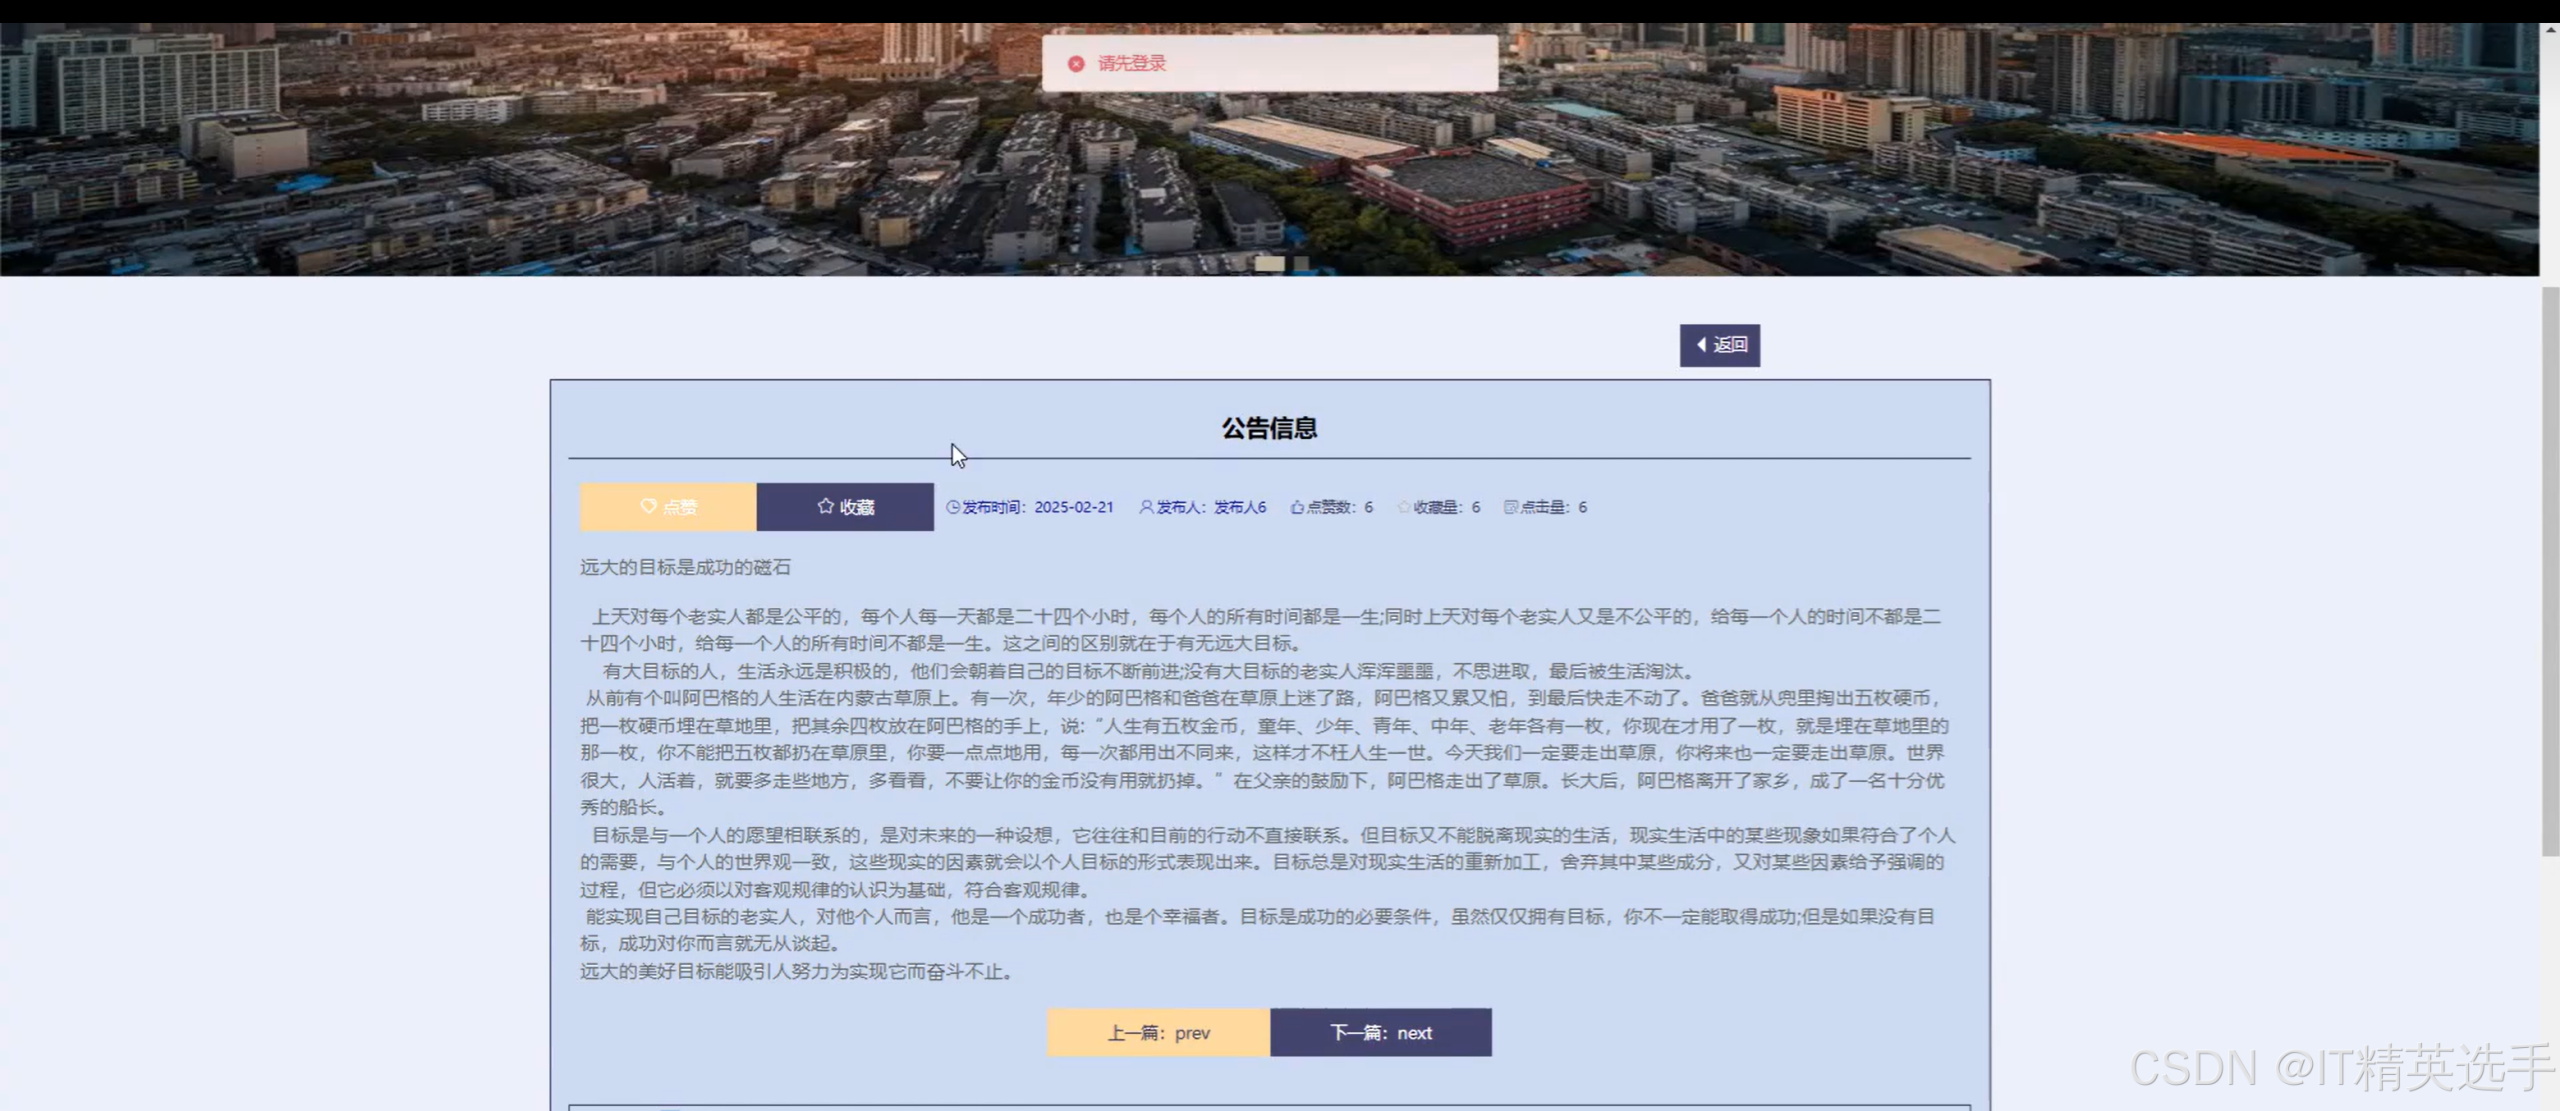Viewport: 2560px width, 1111px height.
Task: Click the red error icon in the 请先登录 toast
Action: (x=1076, y=62)
